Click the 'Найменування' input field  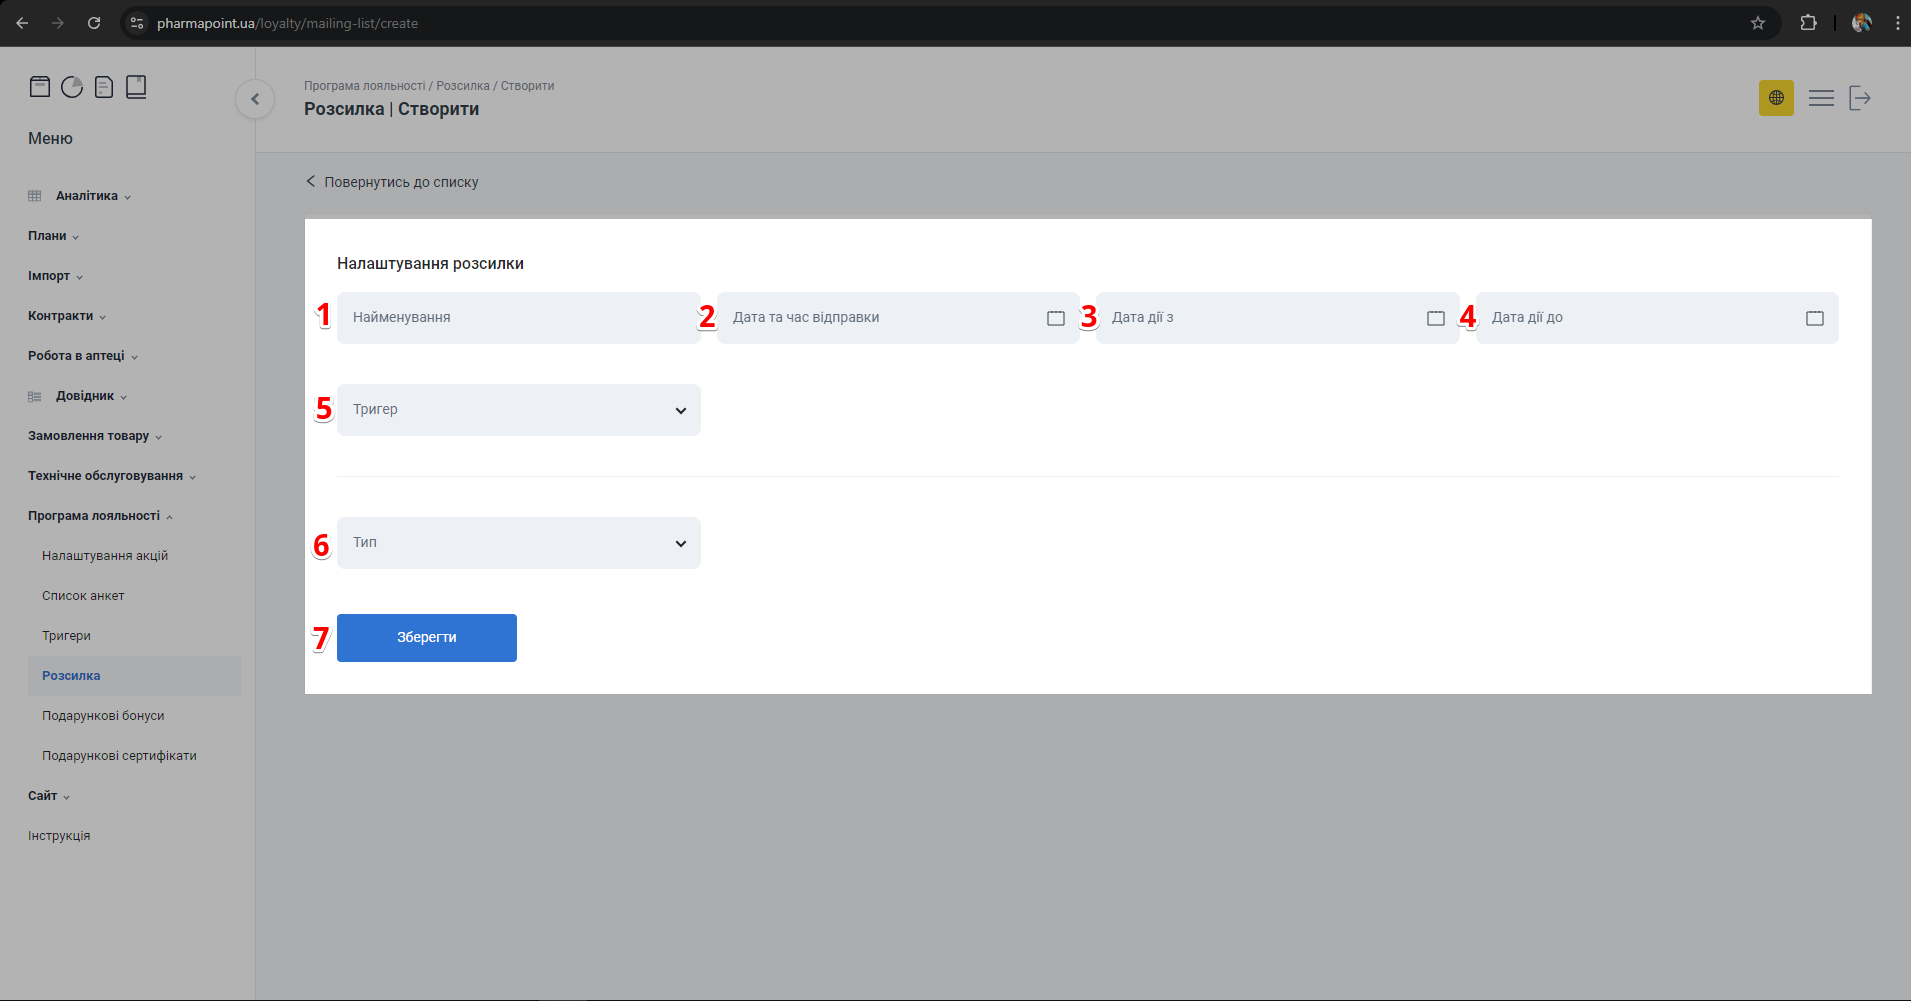point(518,318)
